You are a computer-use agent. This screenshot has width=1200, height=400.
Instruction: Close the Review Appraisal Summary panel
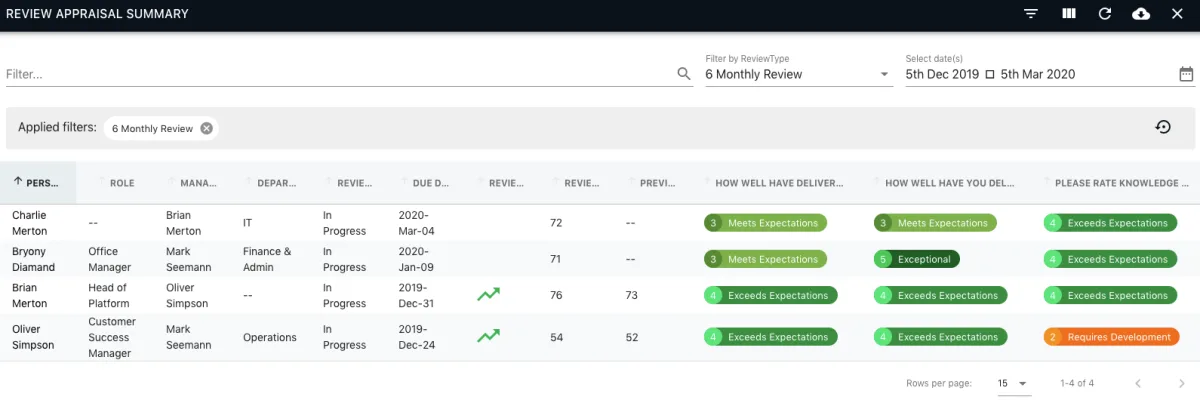click(x=1177, y=14)
